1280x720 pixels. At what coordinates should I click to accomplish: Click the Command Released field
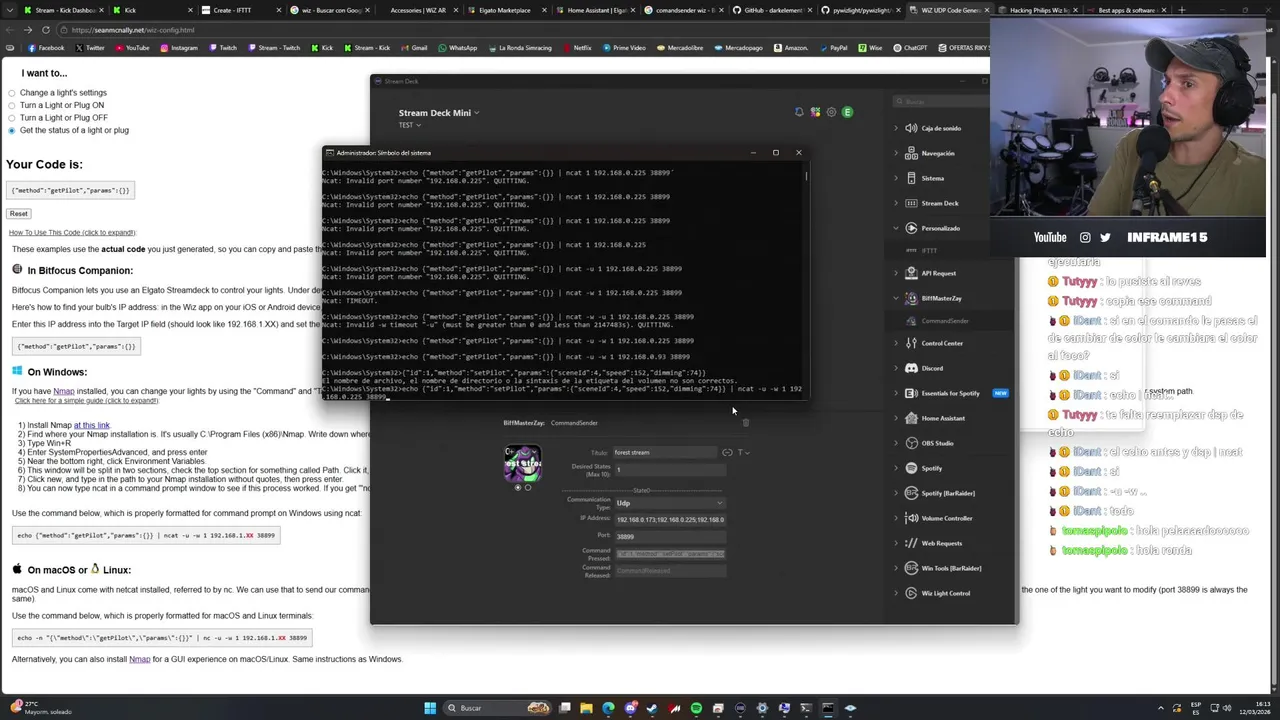click(669, 570)
